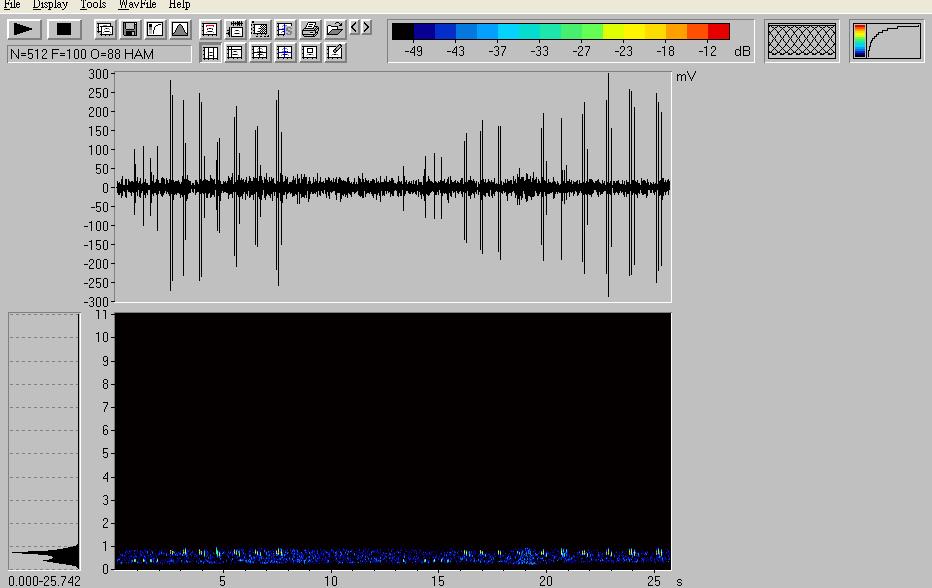Click the bell-shaped filled curve icon

click(180, 30)
